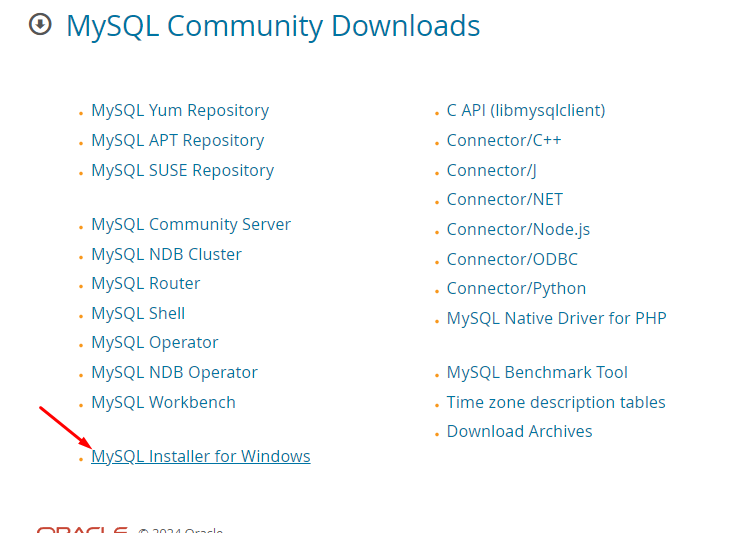Go to MySQL SUSE Repository
This screenshot has height=533, width=731.
click(x=183, y=171)
